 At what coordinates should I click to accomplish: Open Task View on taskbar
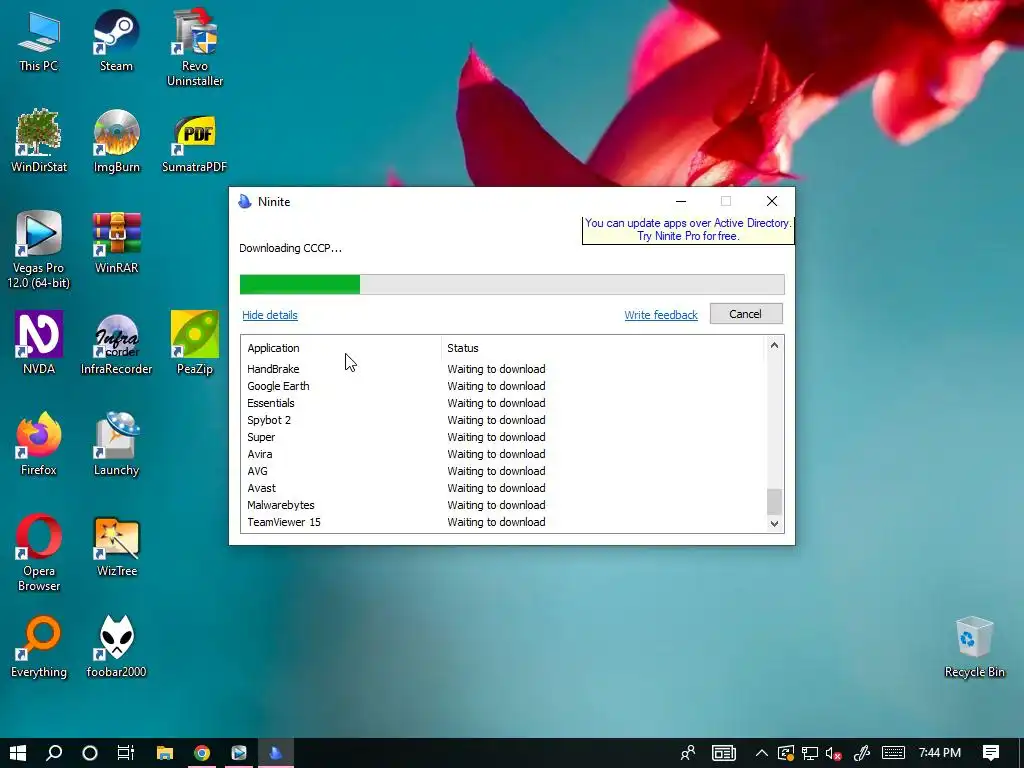125,753
